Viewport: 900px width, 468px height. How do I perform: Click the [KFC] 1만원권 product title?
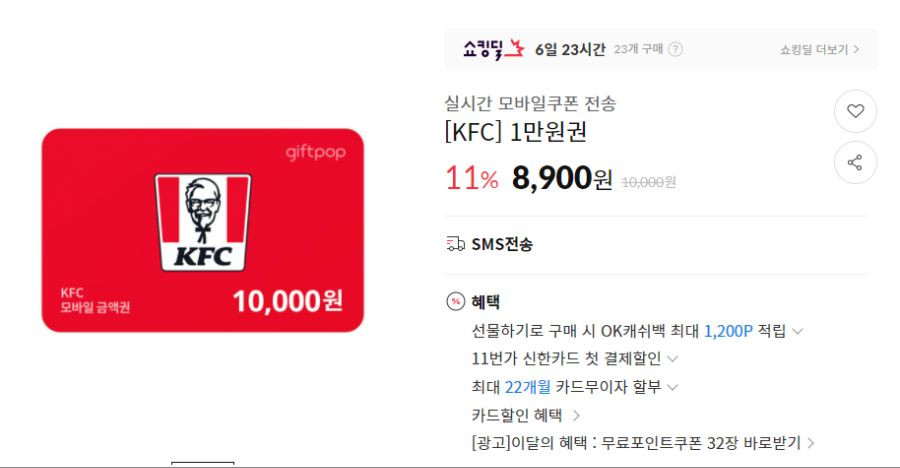click(515, 132)
